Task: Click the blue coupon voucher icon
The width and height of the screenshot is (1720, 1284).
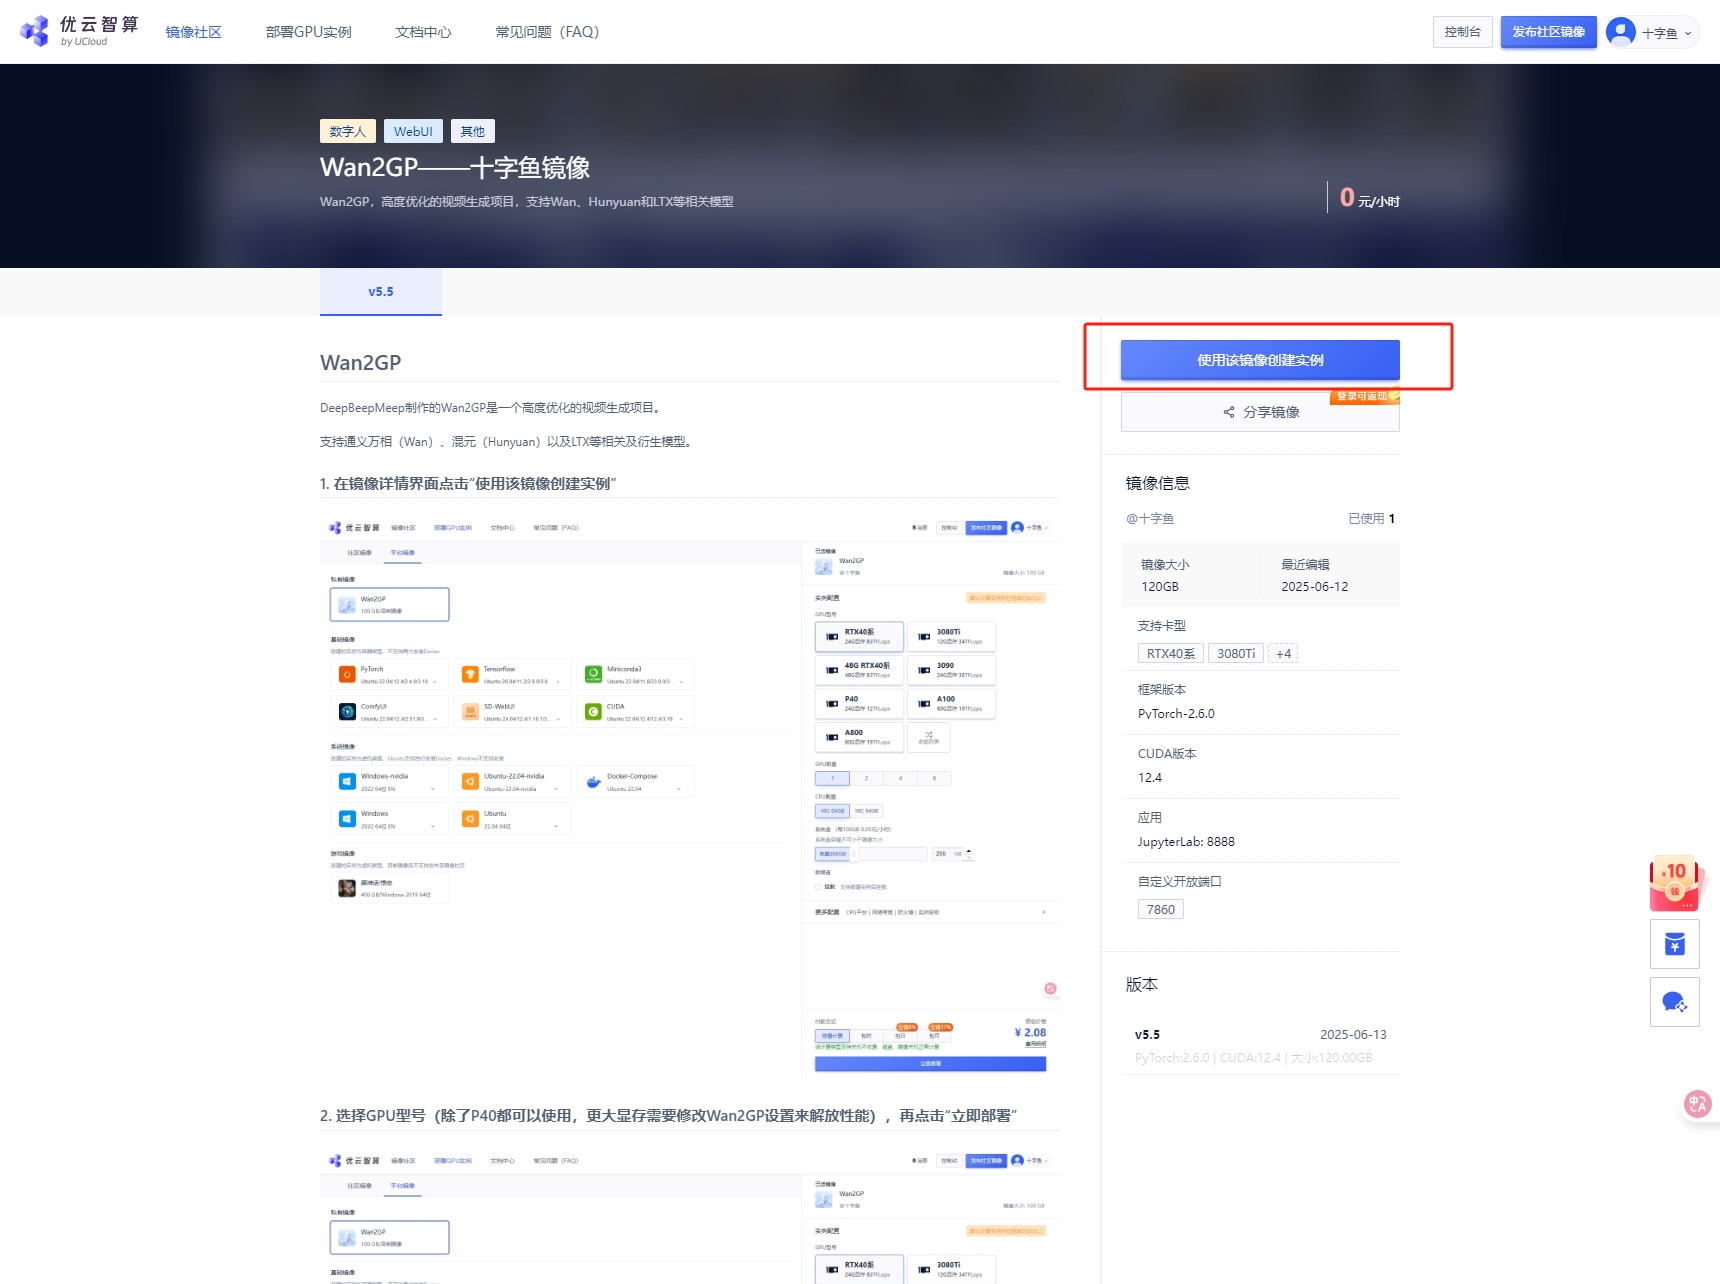Action: (x=1675, y=944)
